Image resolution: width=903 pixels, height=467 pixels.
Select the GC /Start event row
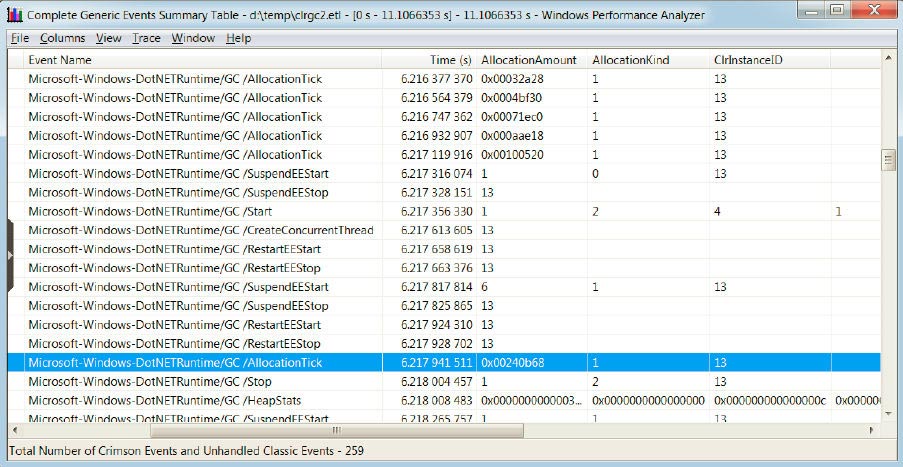point(443,211)
